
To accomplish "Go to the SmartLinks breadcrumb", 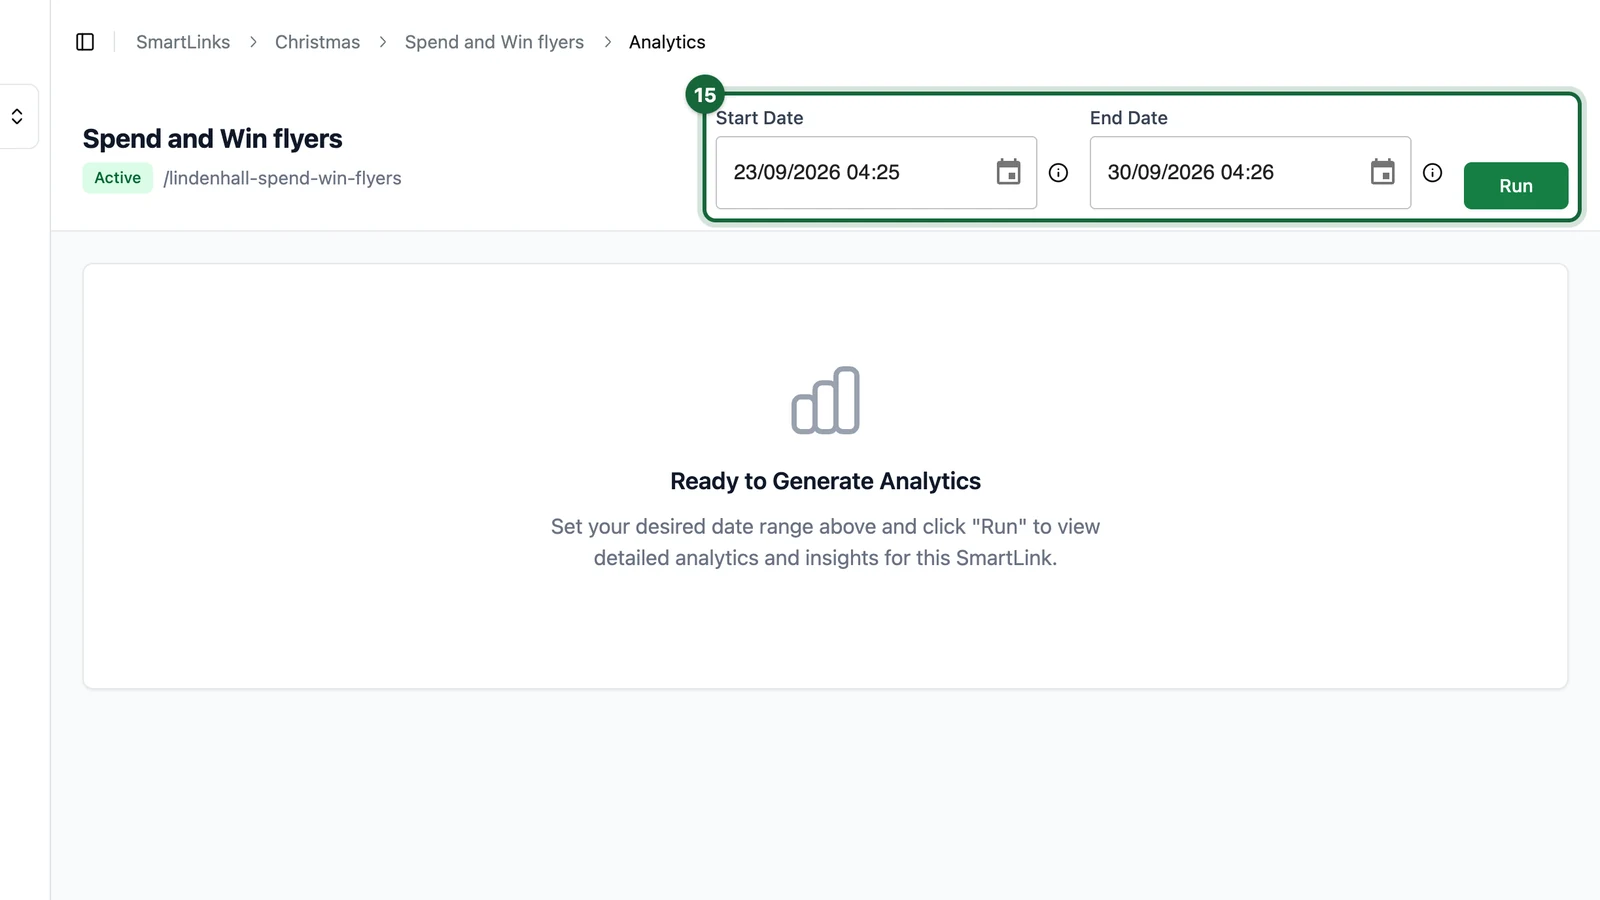I will tap(183, 42).
